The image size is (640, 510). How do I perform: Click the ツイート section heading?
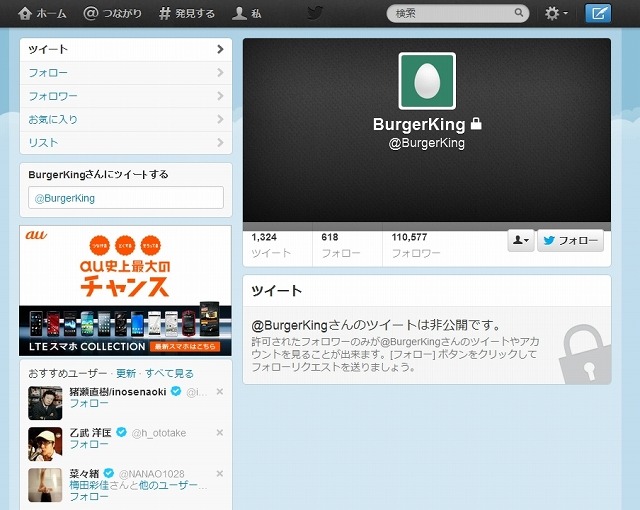[277, 291]
